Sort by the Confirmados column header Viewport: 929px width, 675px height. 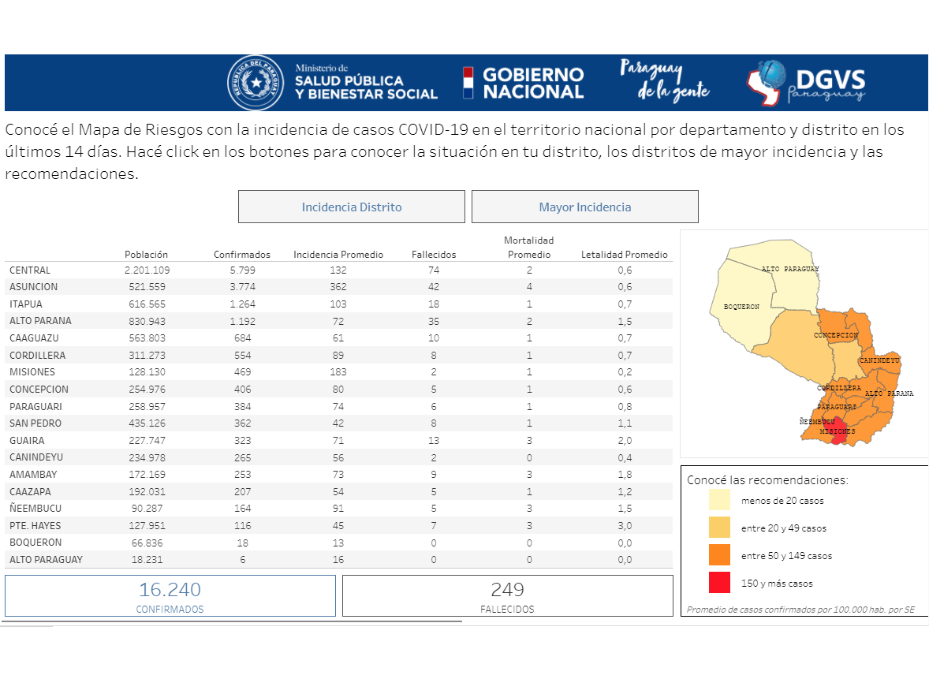pos(241,253)
